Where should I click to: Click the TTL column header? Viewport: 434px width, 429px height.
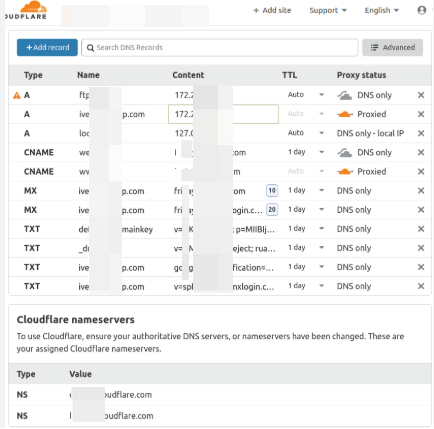289,75
